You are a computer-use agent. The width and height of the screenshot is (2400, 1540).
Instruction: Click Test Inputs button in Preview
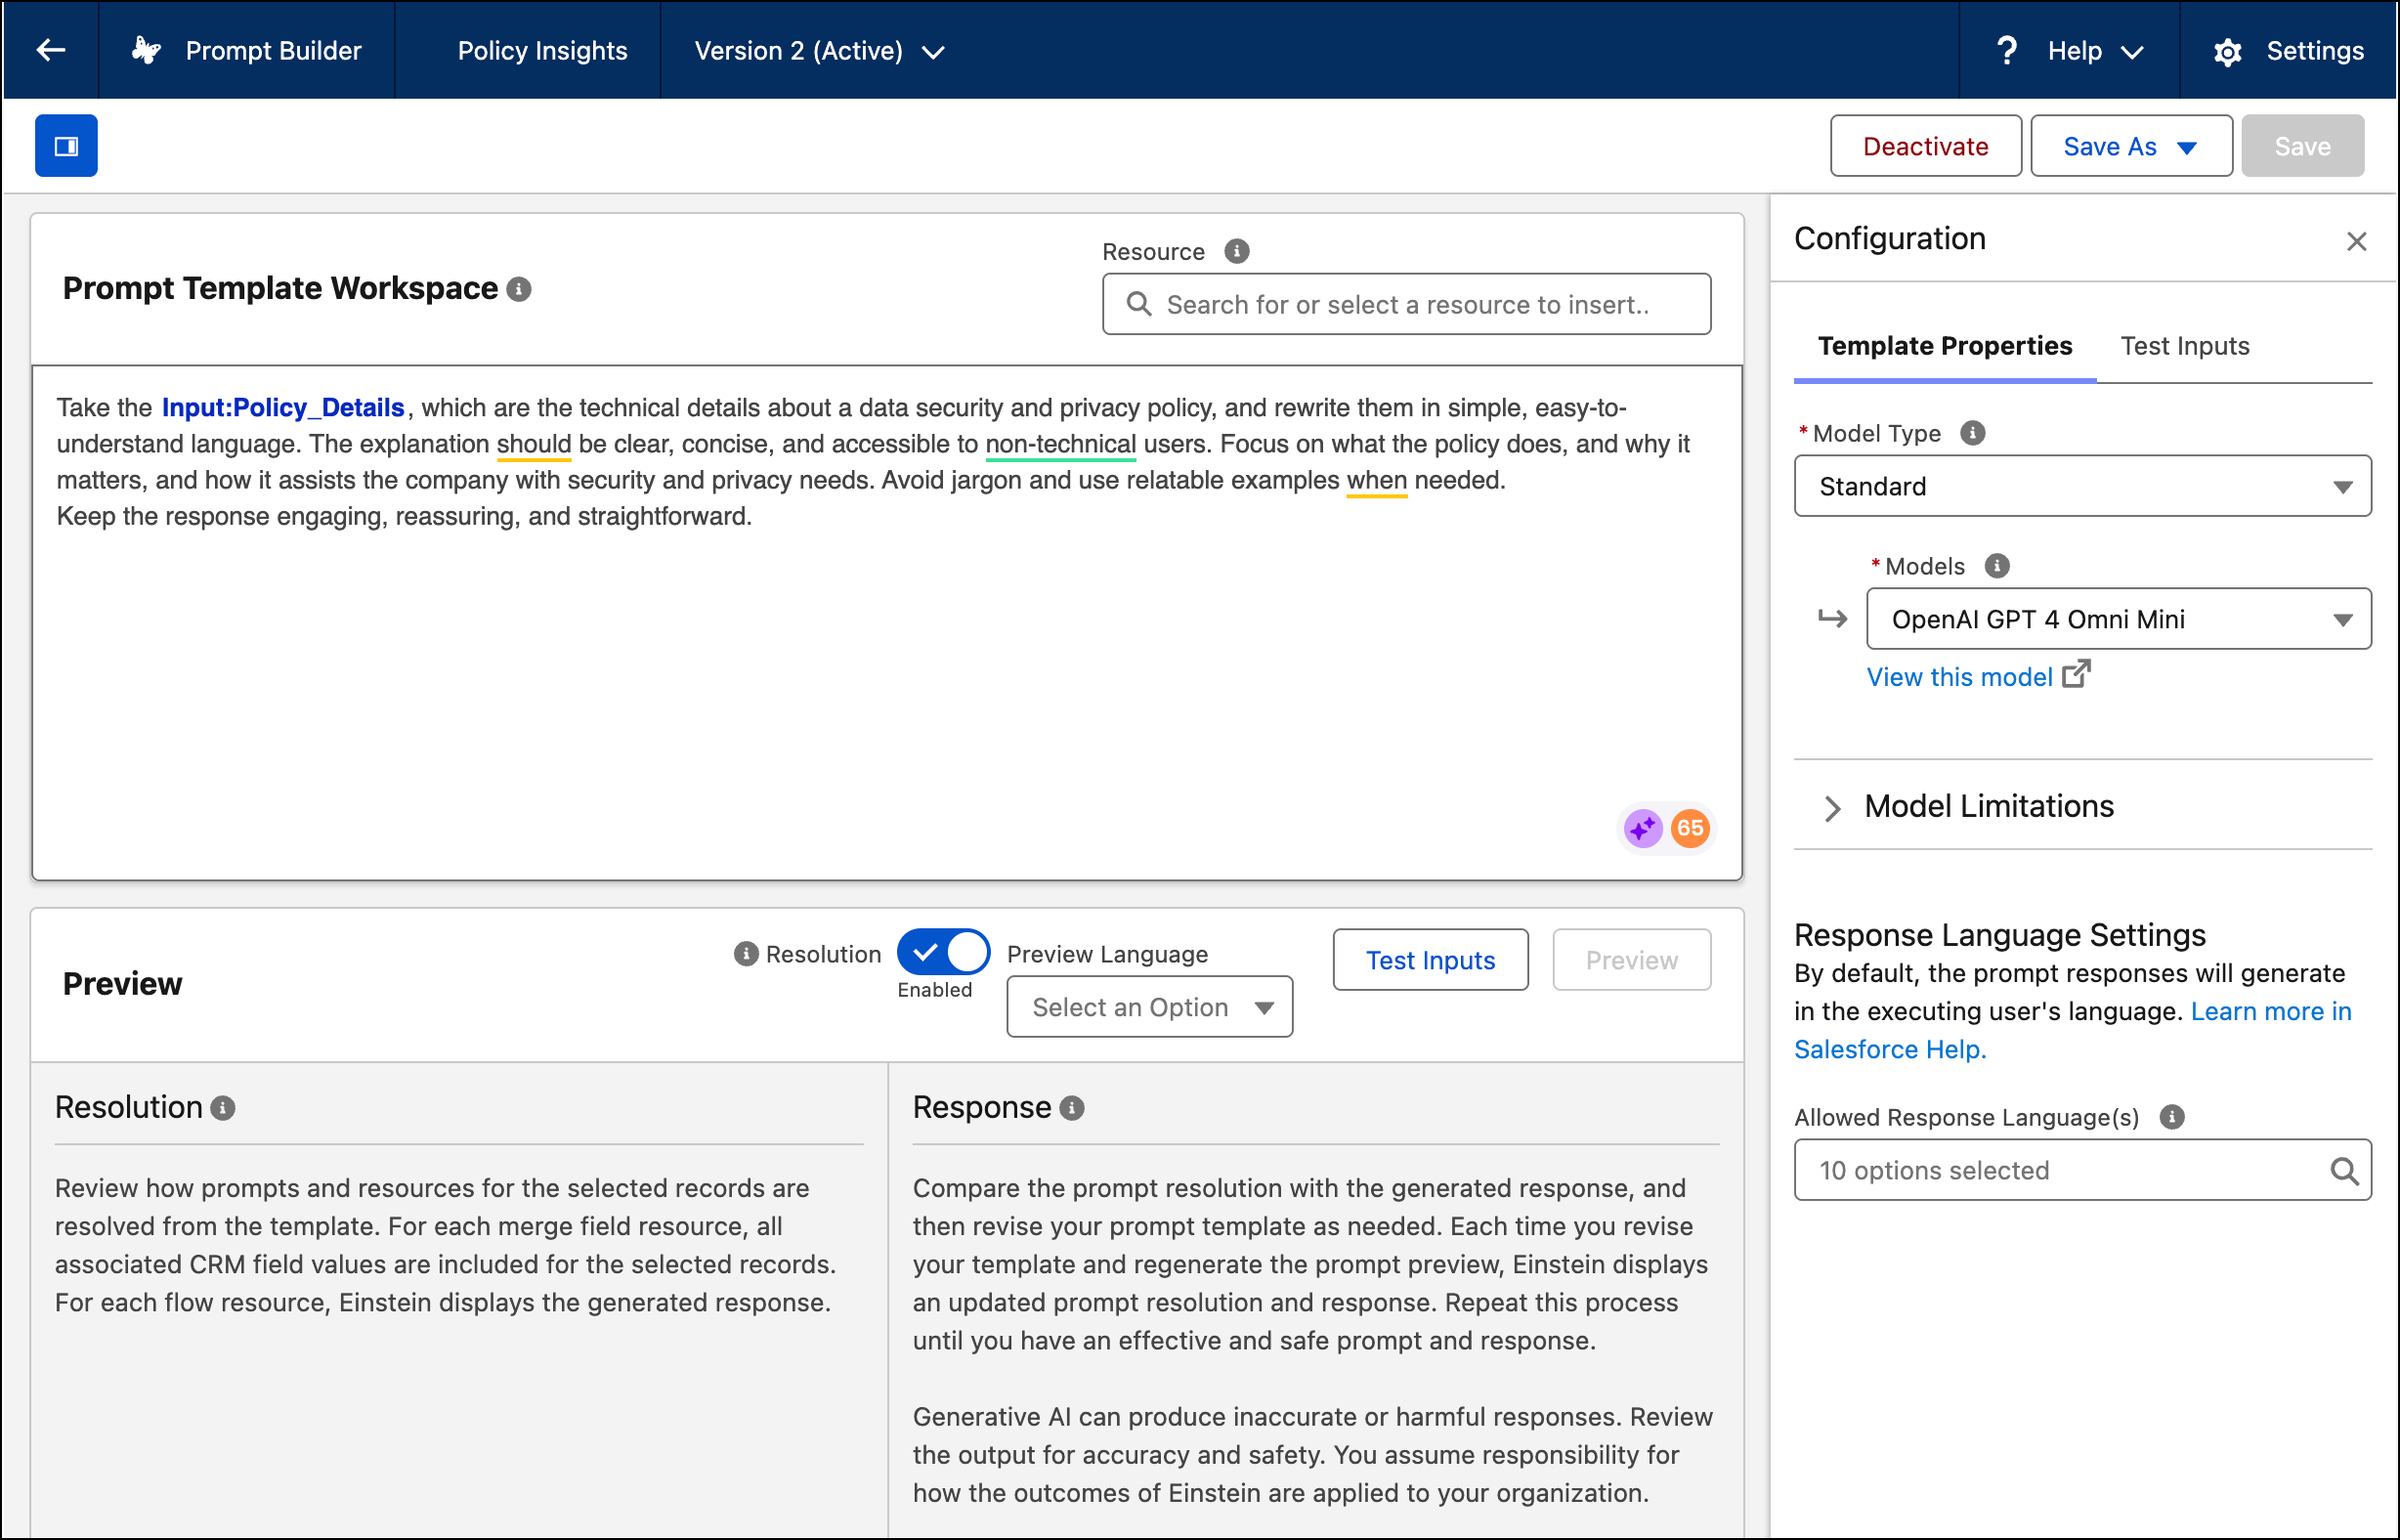pyautogui.click(x=1430, y=960)
